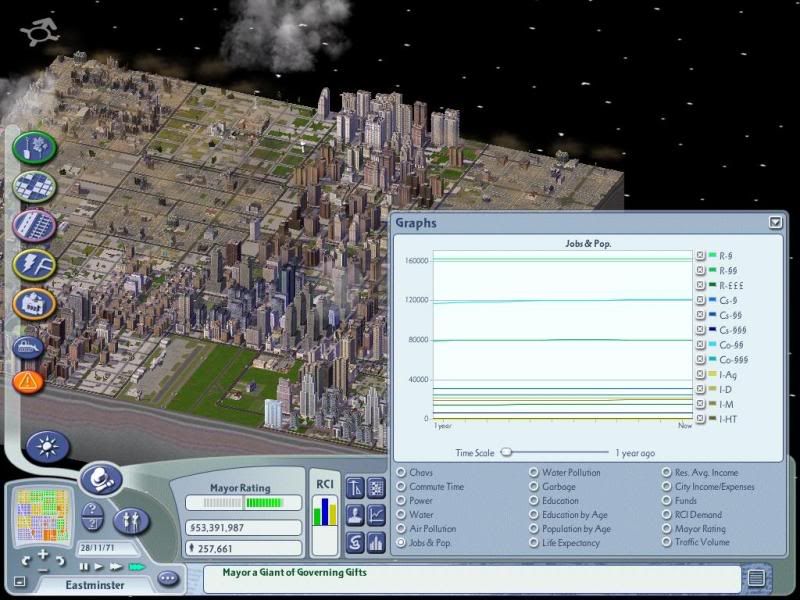This screenshot has height=600, width=800.
Task: Open the Advisors panel (person silhouette icon)
Action: [x=355, y=515]
